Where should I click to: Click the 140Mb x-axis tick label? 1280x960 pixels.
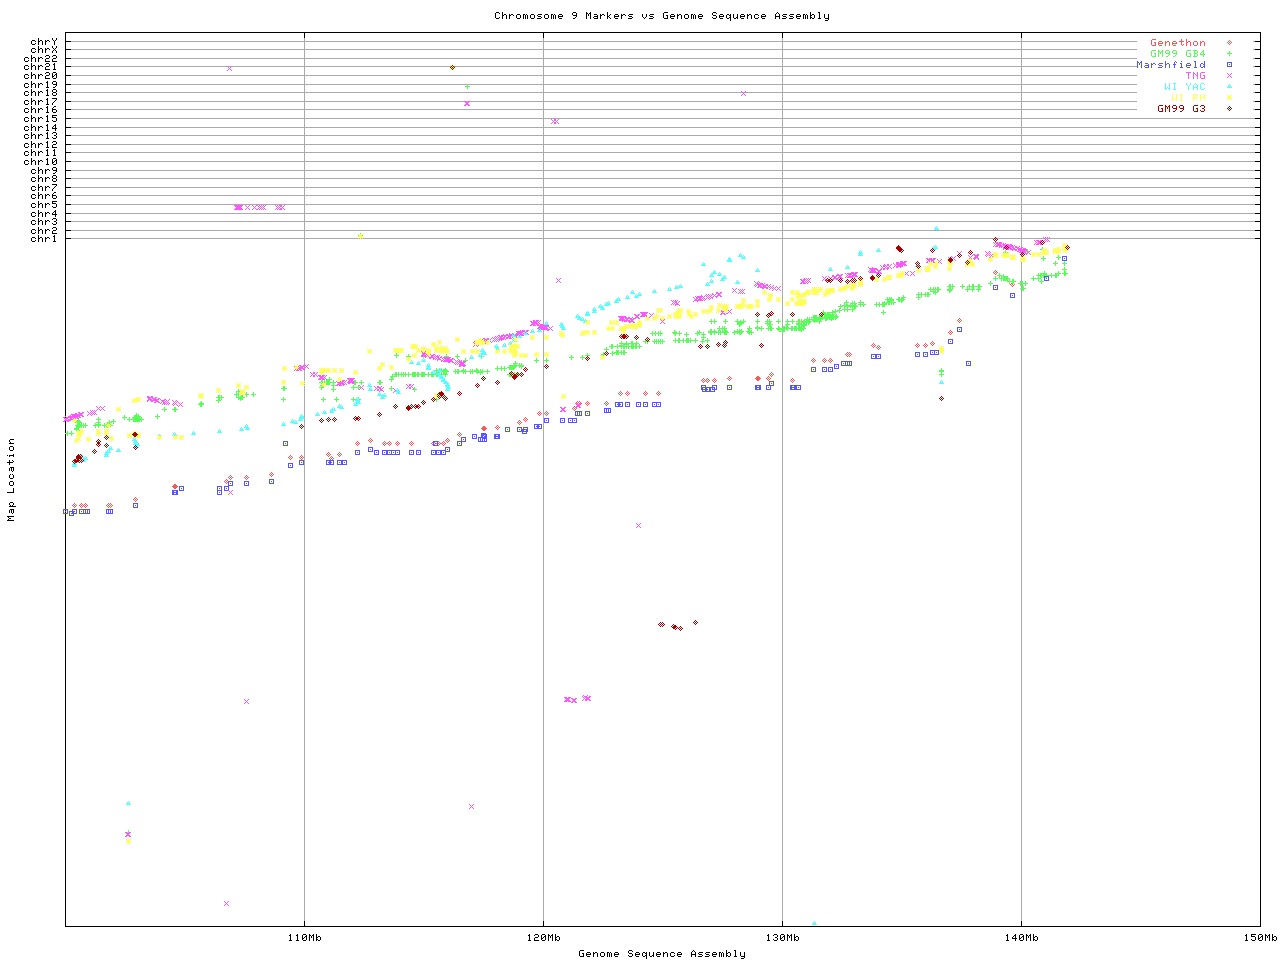(x=1021, y=938)
